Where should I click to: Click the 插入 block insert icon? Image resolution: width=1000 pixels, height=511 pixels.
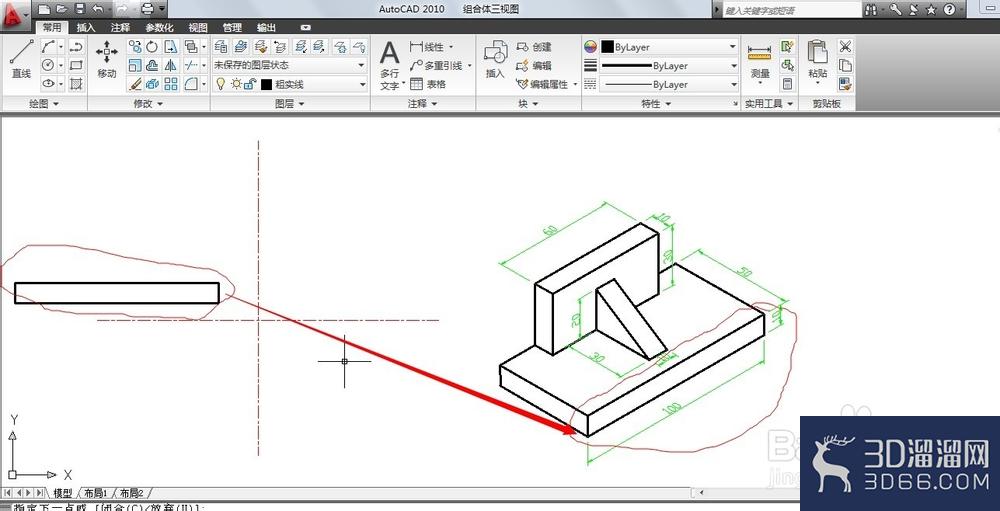[495, 59]
